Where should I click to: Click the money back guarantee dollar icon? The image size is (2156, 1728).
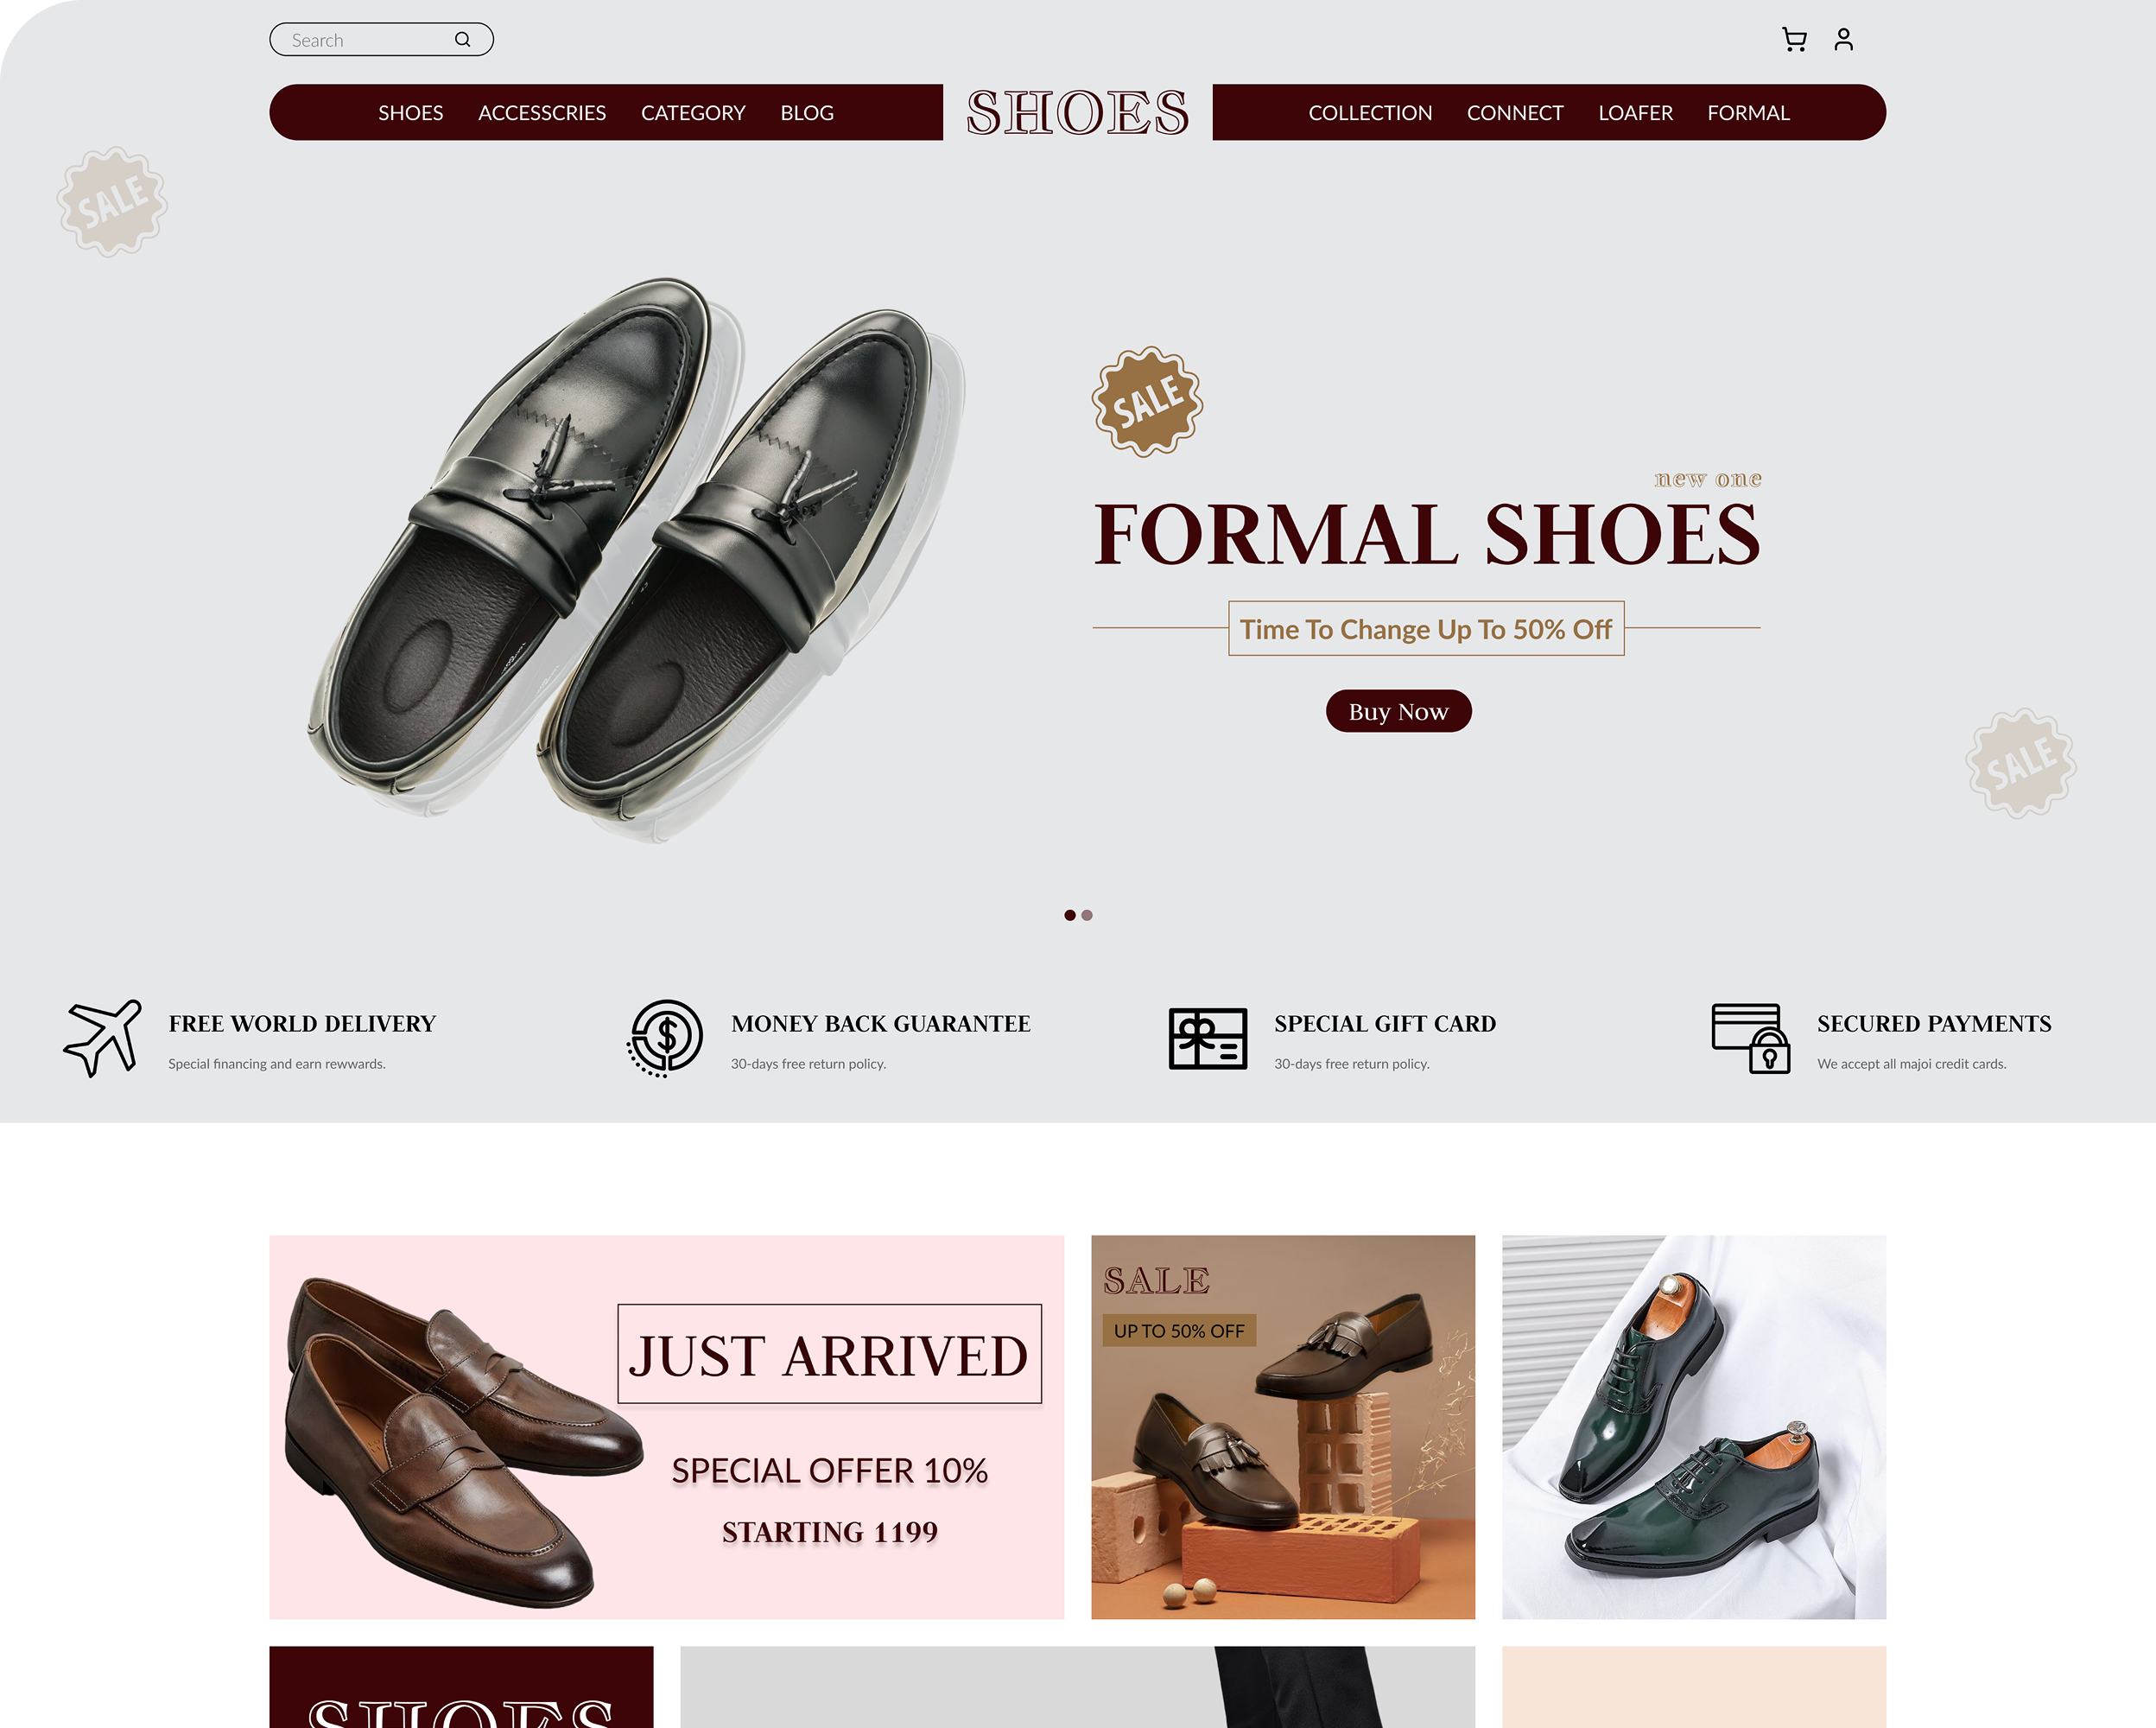pos(665,1038)
